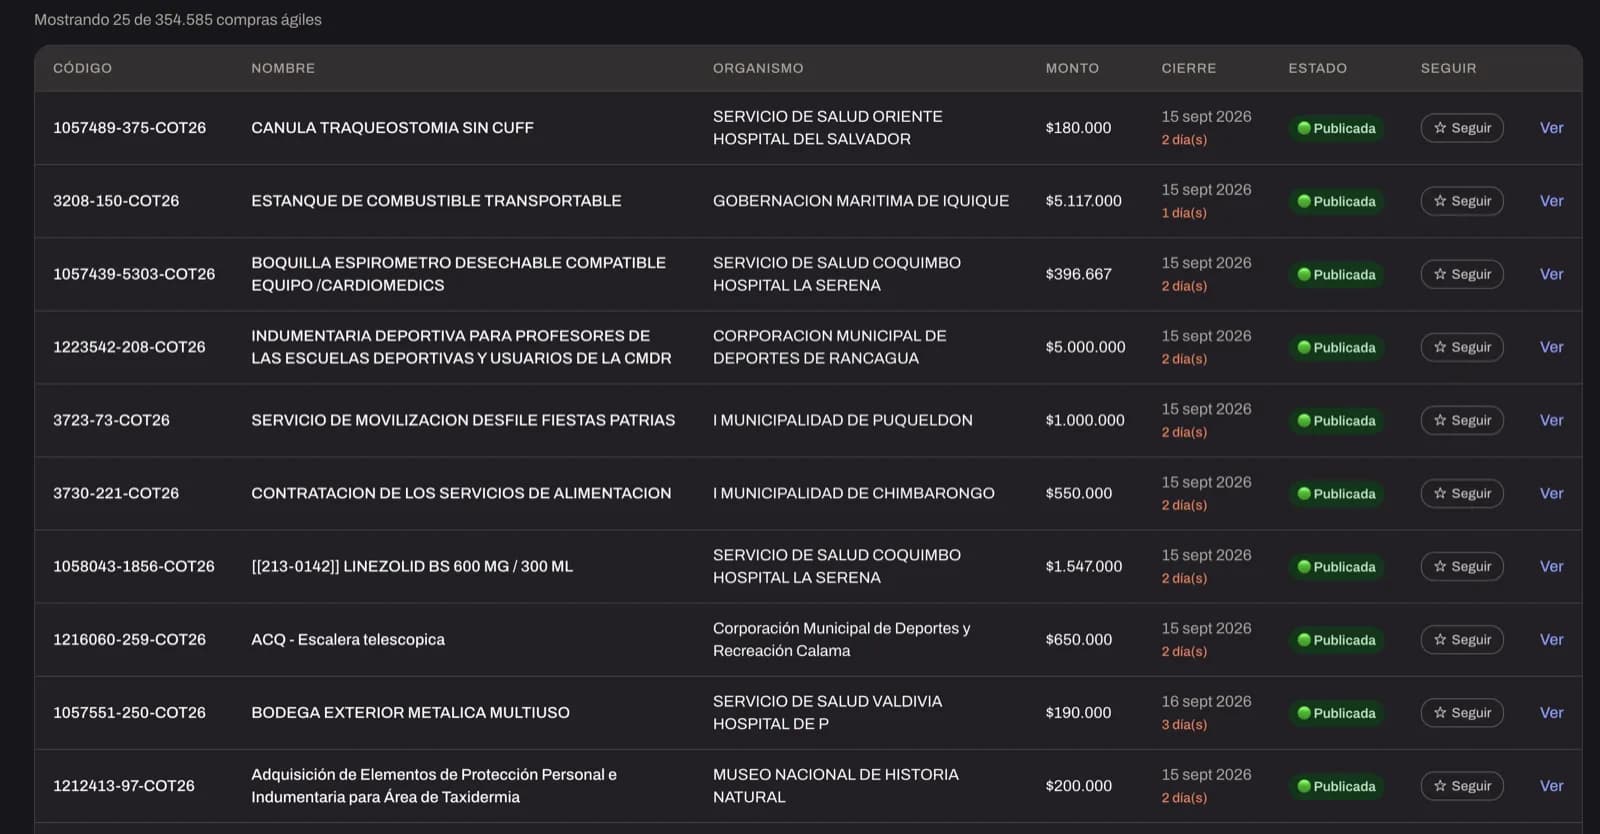Follow SERVICIO DE MOVILIZACION DESFILE purchase

tap(1462, 420)
